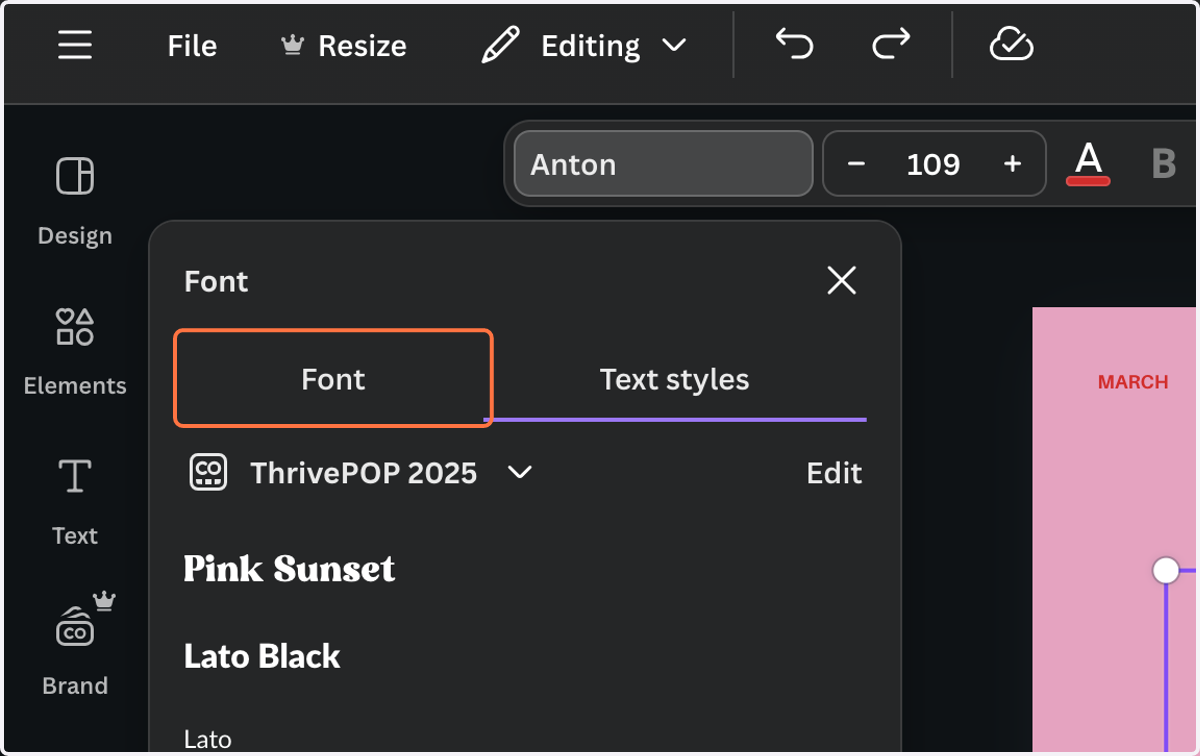1200x756 pixels.
Task: Open the Elements sidebar panel
Action: 75,351
